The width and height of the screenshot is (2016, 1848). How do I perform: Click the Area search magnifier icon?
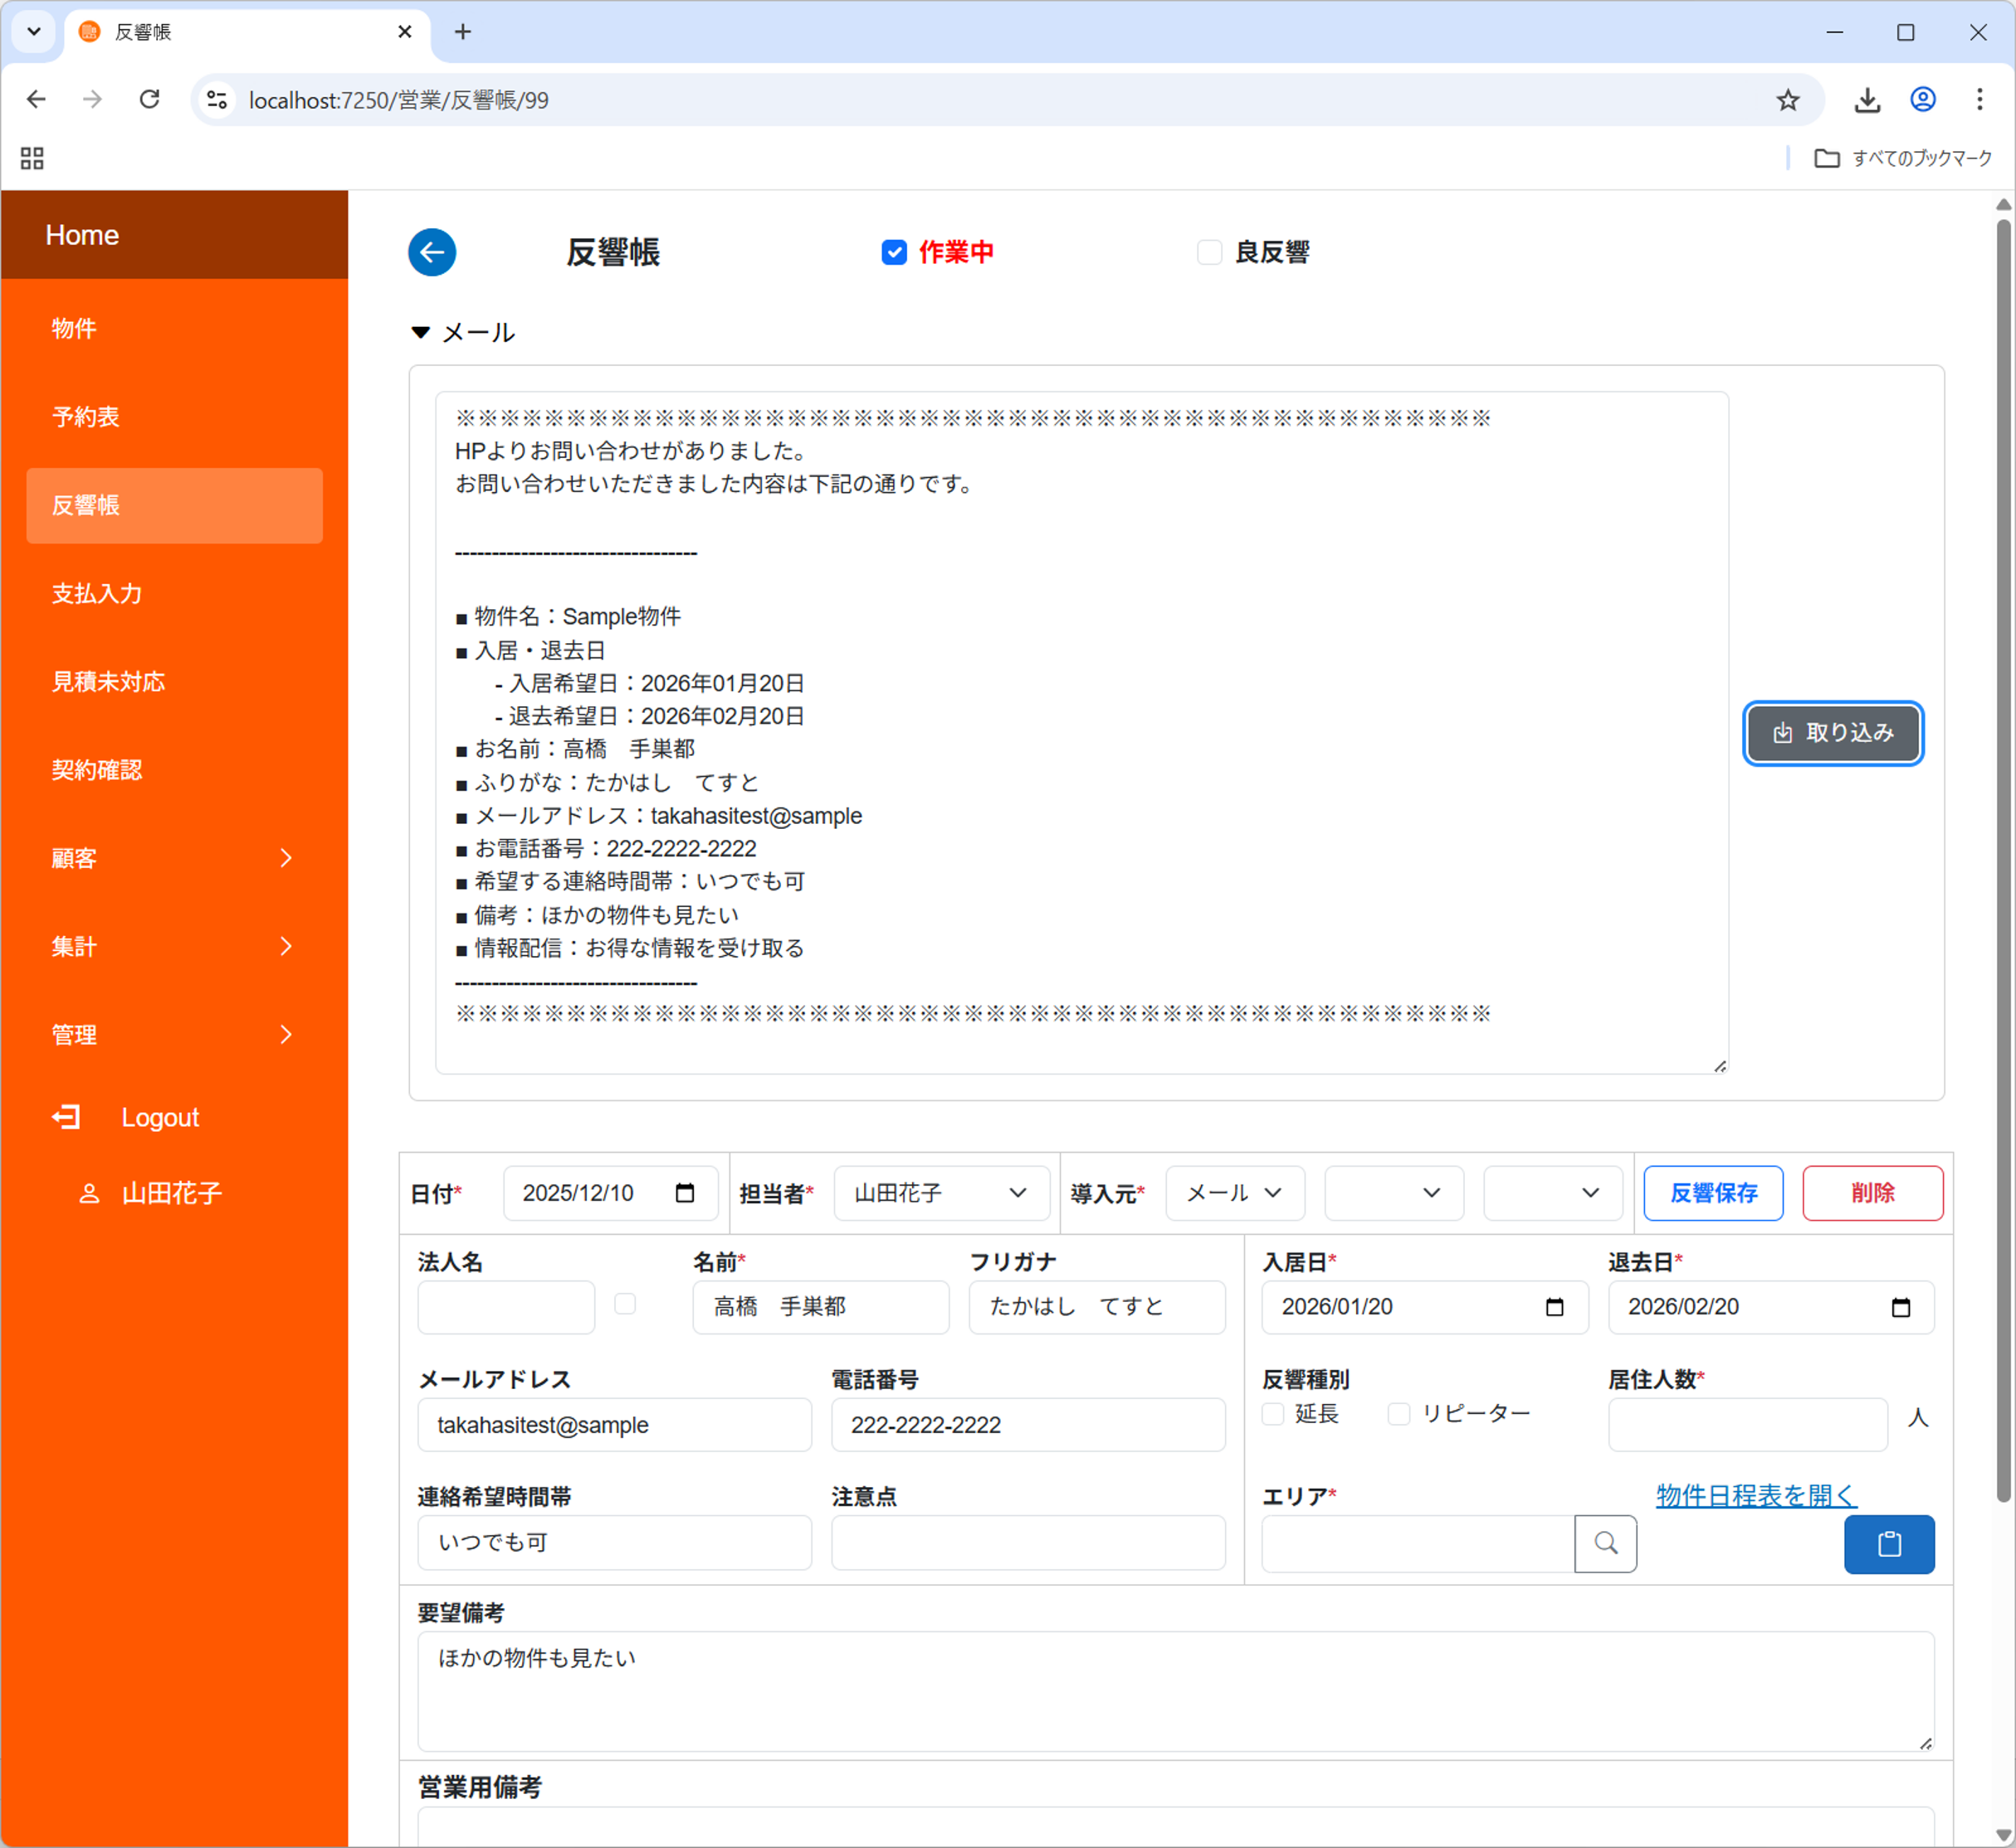(x=1605, y=1543)
